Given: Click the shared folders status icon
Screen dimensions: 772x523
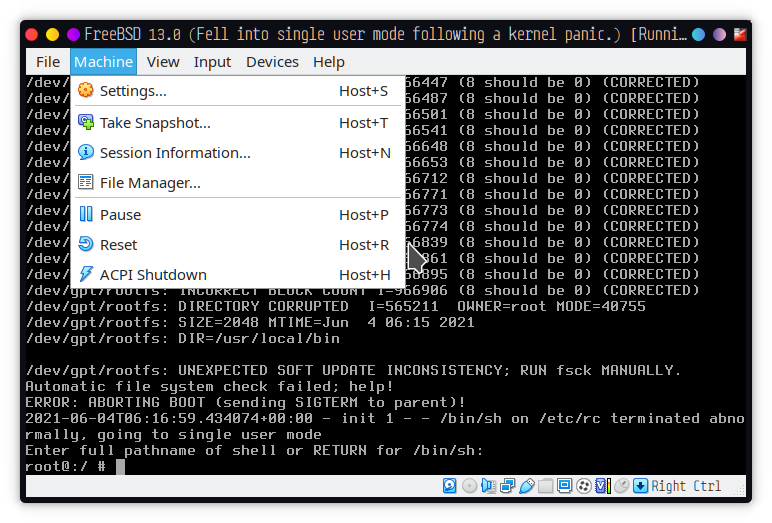Looking at the screenshot, I should tap(545, 486).
